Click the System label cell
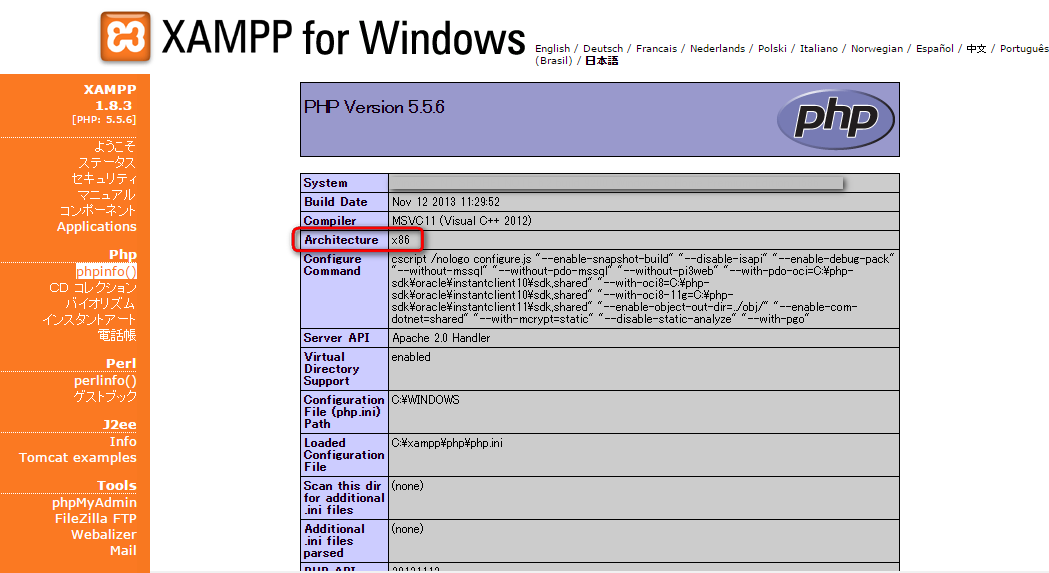Screen dimensions: 1049x573 pyautogui.click(x=345, y=183)
